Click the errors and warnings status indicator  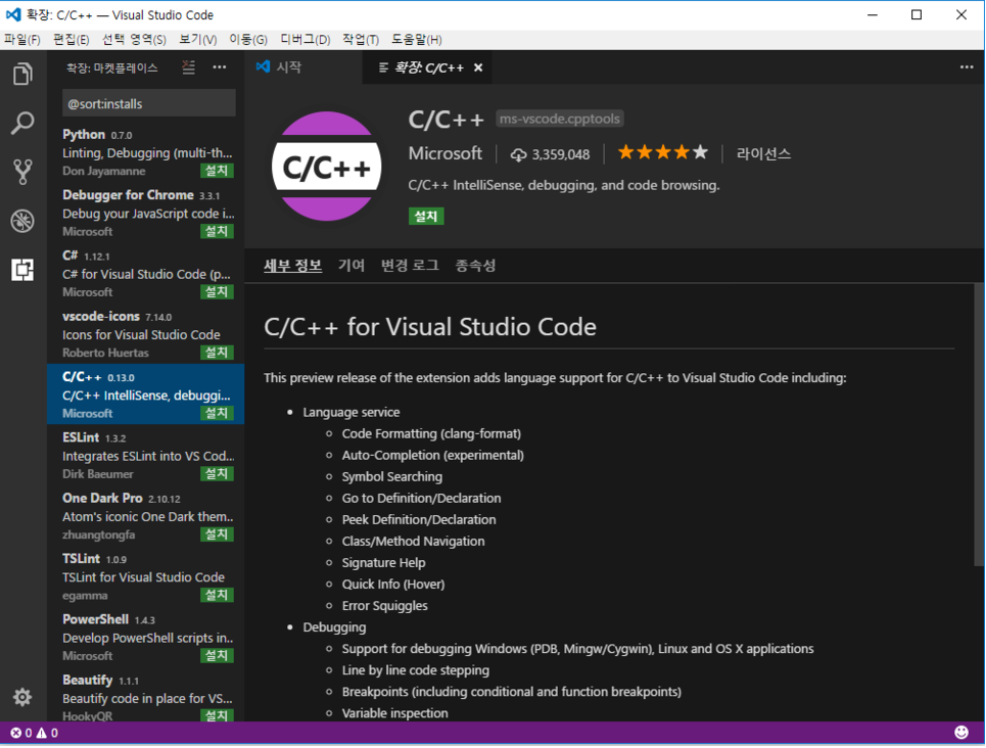[x=35, y=732]
